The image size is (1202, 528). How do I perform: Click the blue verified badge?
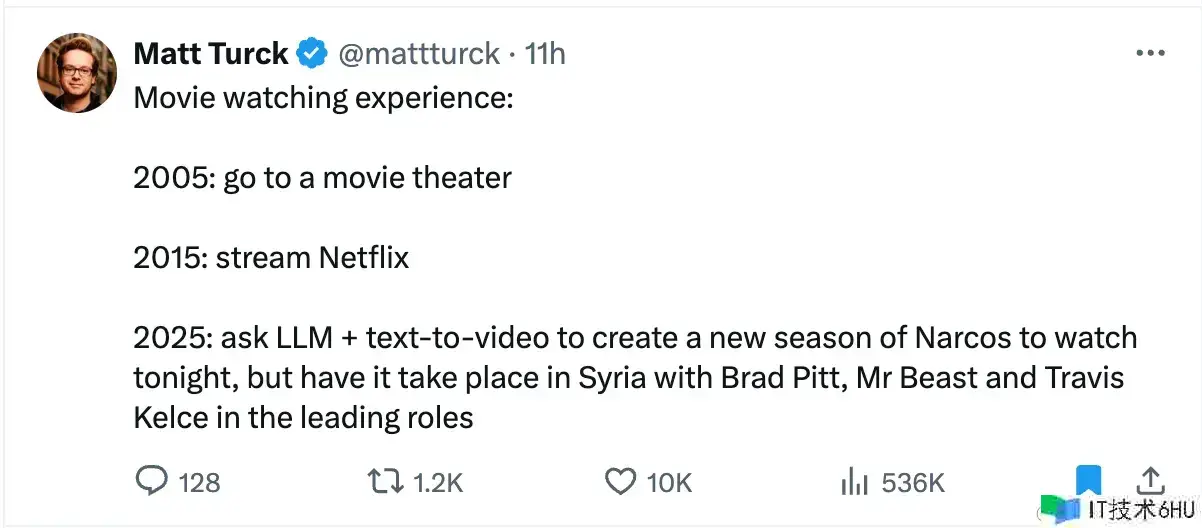[x=314, y=54]
